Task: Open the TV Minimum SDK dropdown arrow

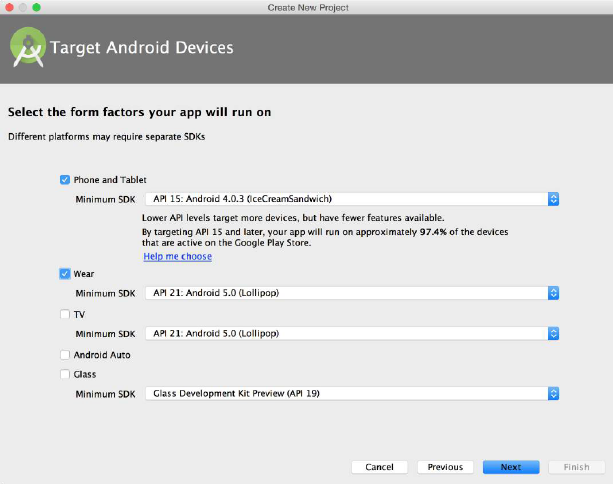Action: [x=553, y=333]
